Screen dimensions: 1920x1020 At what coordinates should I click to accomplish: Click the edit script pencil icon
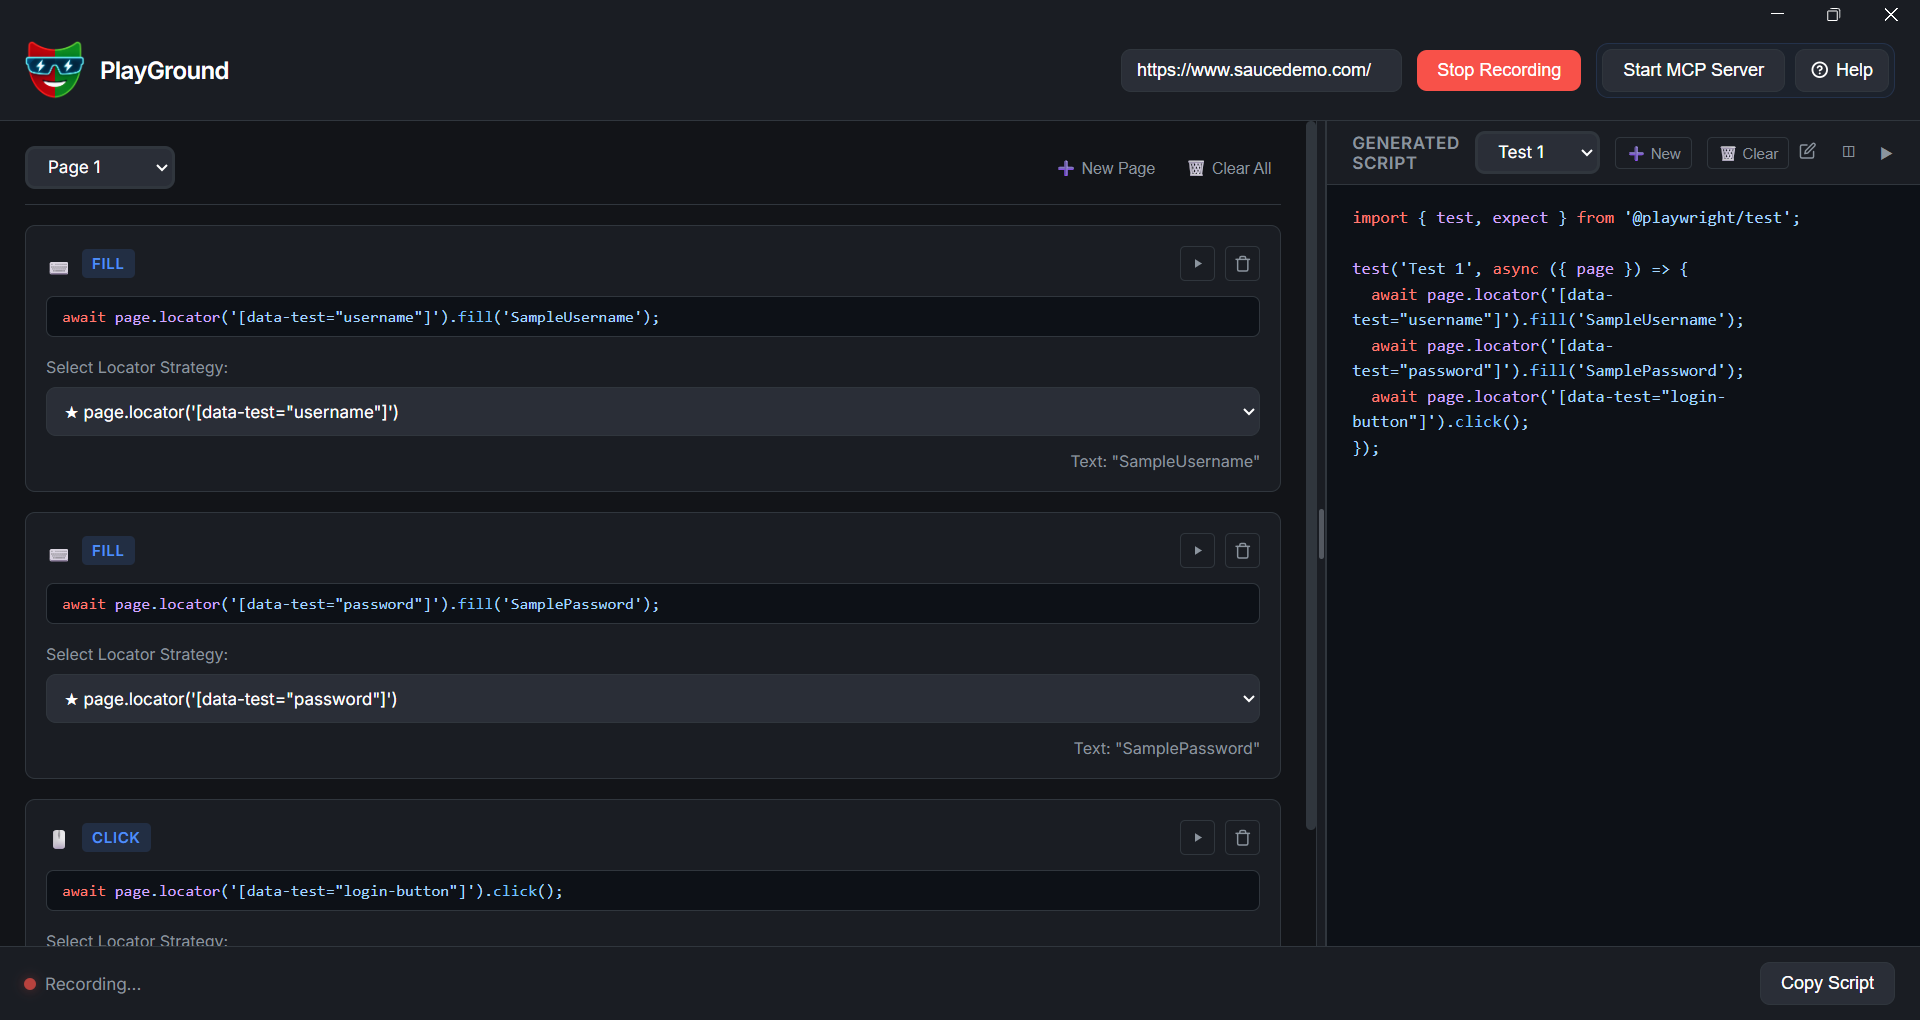click(x=1807, y=152)
